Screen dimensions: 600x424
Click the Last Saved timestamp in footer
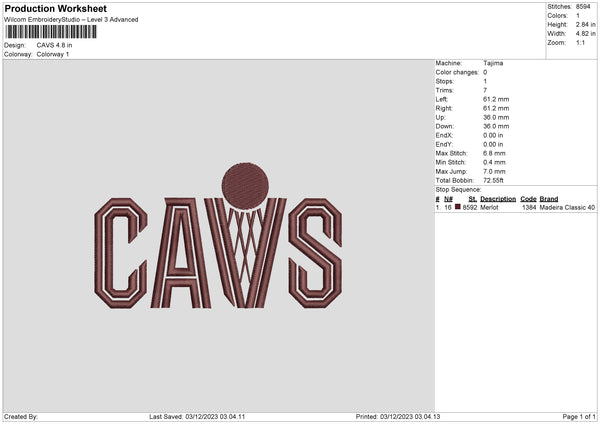point(197,416)
